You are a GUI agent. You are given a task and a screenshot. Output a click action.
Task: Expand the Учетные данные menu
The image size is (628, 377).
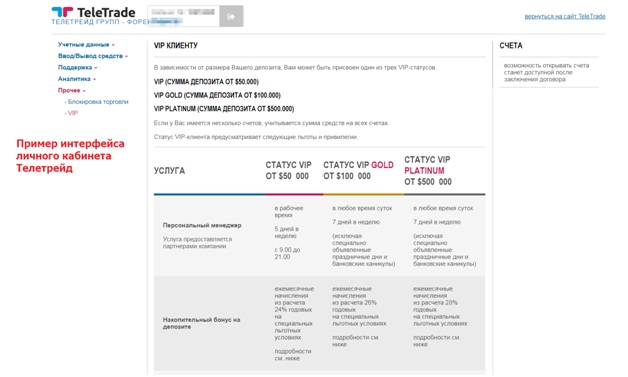pos(86,44)
